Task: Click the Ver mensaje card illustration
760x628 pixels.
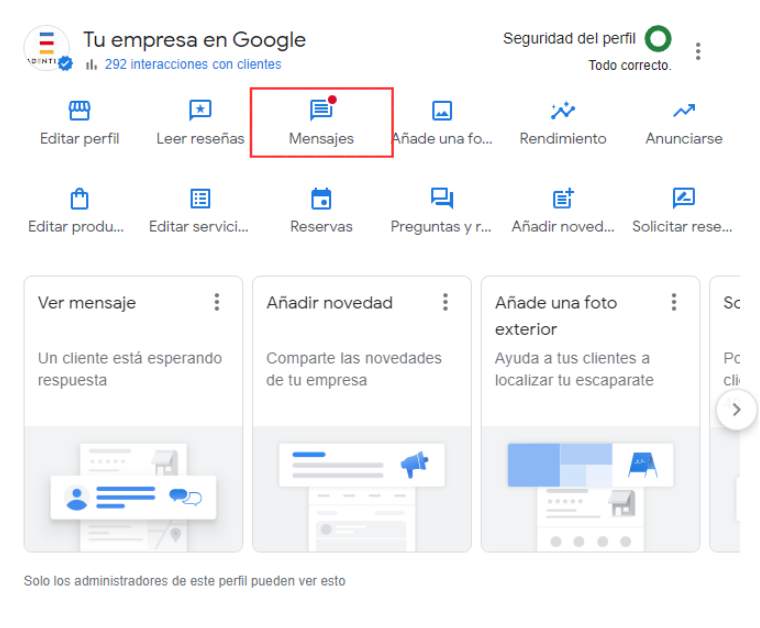Action: pyautogui.click(x=133, y=489)
